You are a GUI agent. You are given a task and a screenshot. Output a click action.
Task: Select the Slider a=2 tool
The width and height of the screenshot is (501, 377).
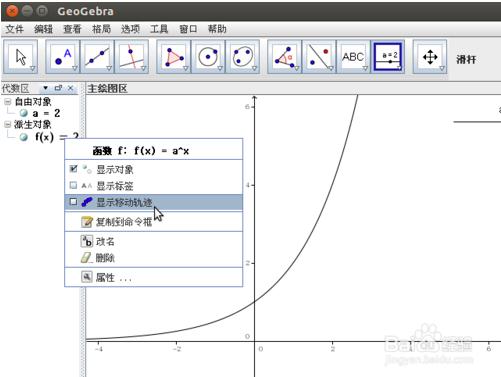tap(388, 57)
